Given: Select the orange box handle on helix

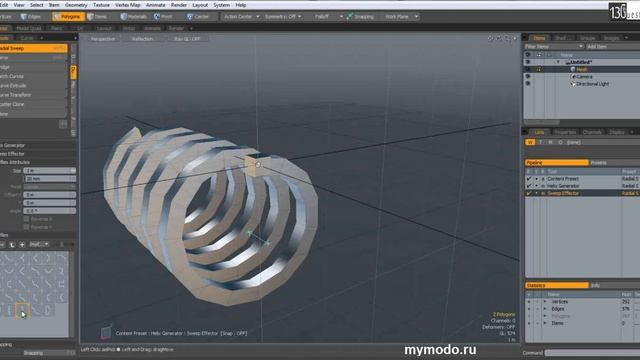Looking at the screenshot, I should coord(257,164).
